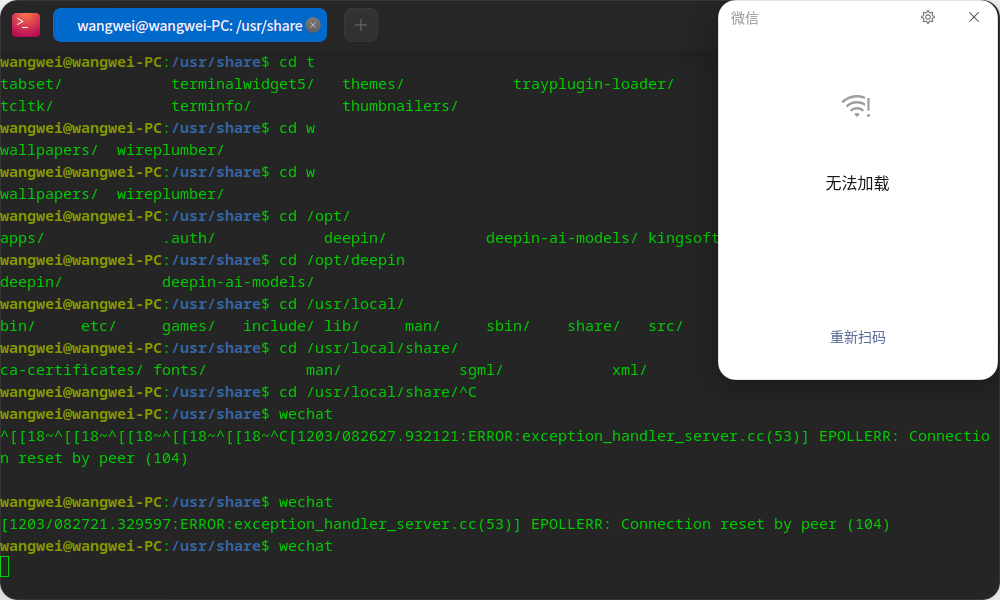The height and width of the screenshot is (600, 1000).
Task: Click the kingsoft entry in the terminal output
Action: tap(683, 238)
